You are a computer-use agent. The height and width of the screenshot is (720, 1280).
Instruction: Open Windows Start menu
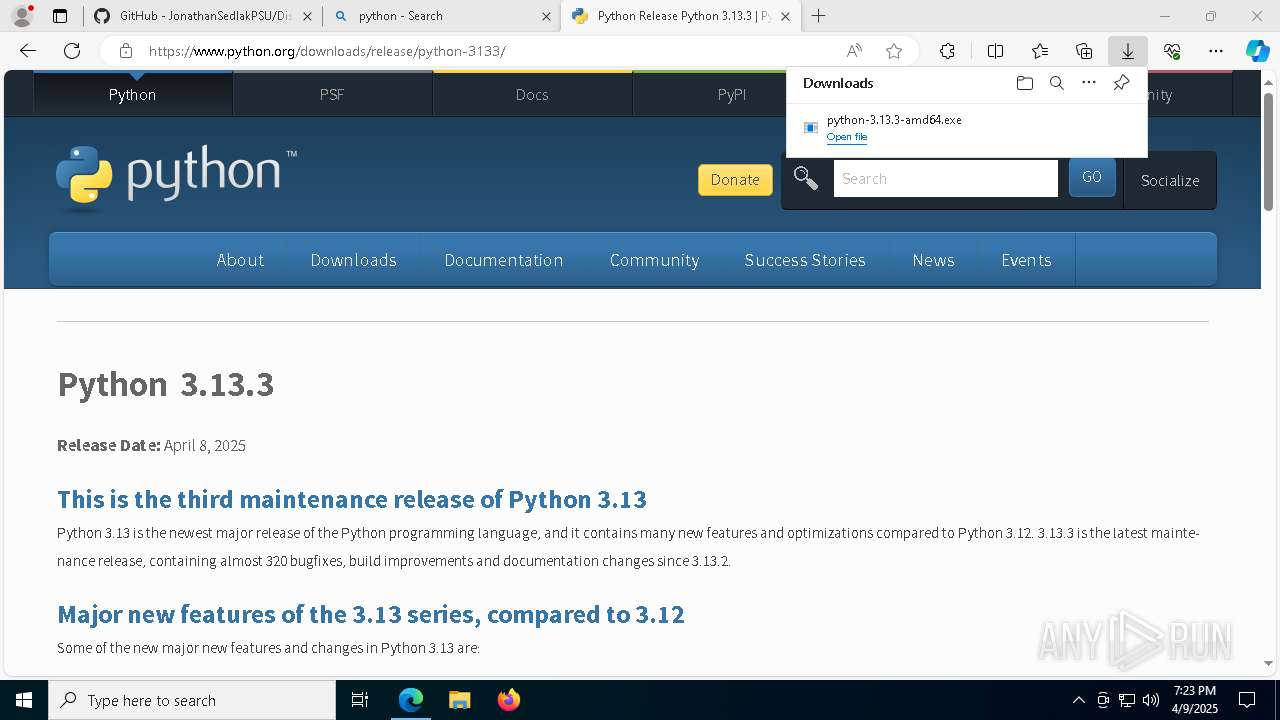[x=24, y=700]
